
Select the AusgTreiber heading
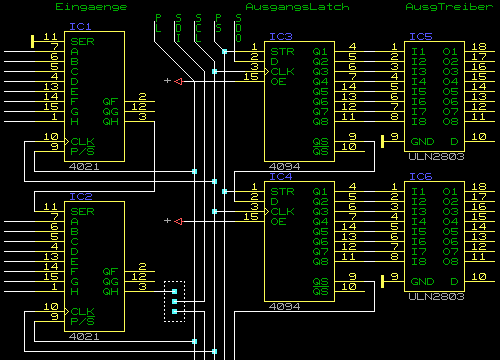449,7
